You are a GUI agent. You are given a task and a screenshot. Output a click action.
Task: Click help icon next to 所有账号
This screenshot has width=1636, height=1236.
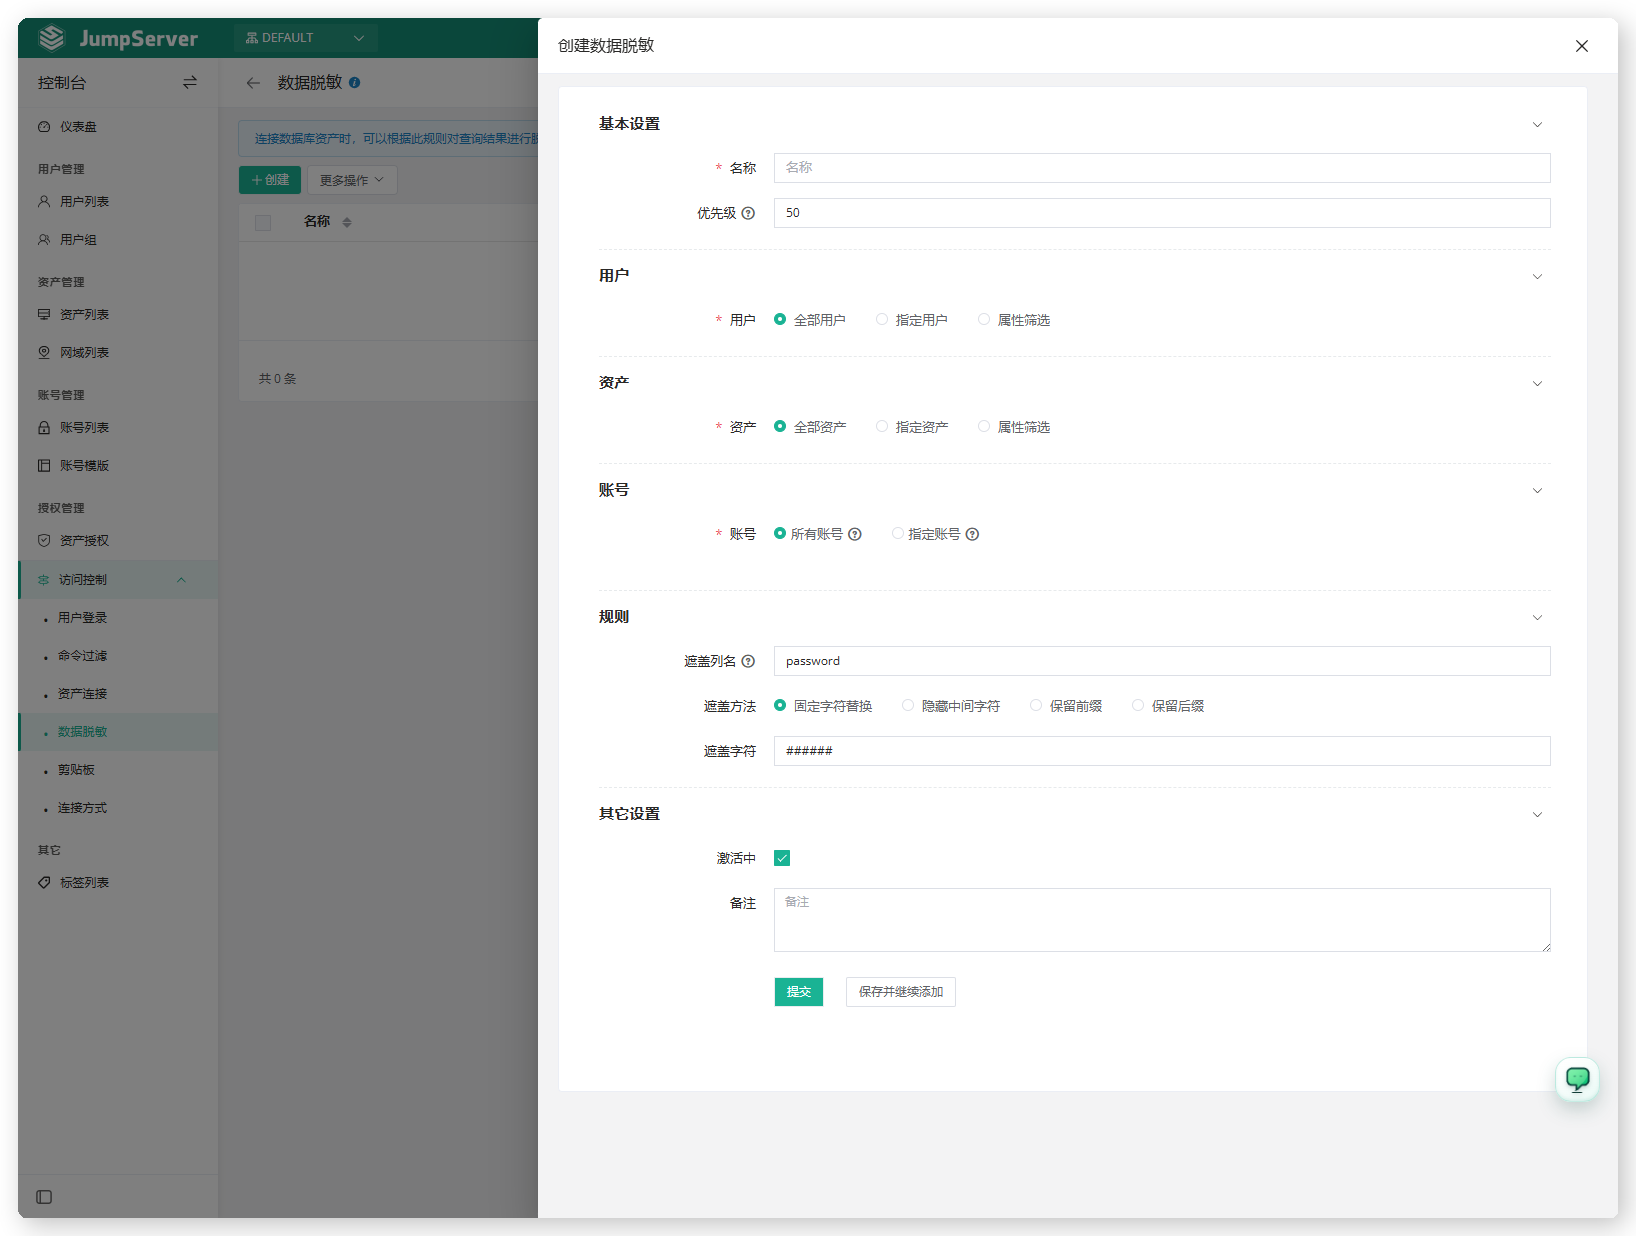point(855,534)
